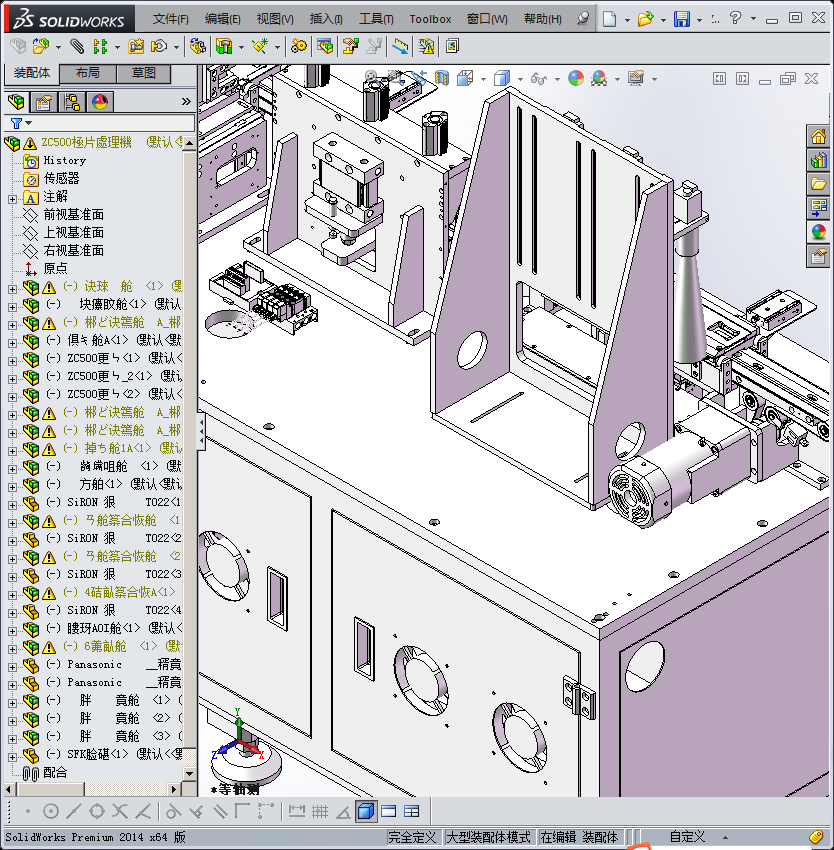This screenshot has width=834, height=850.
Task: Switch to the 布局 tab
Action: 87,73
